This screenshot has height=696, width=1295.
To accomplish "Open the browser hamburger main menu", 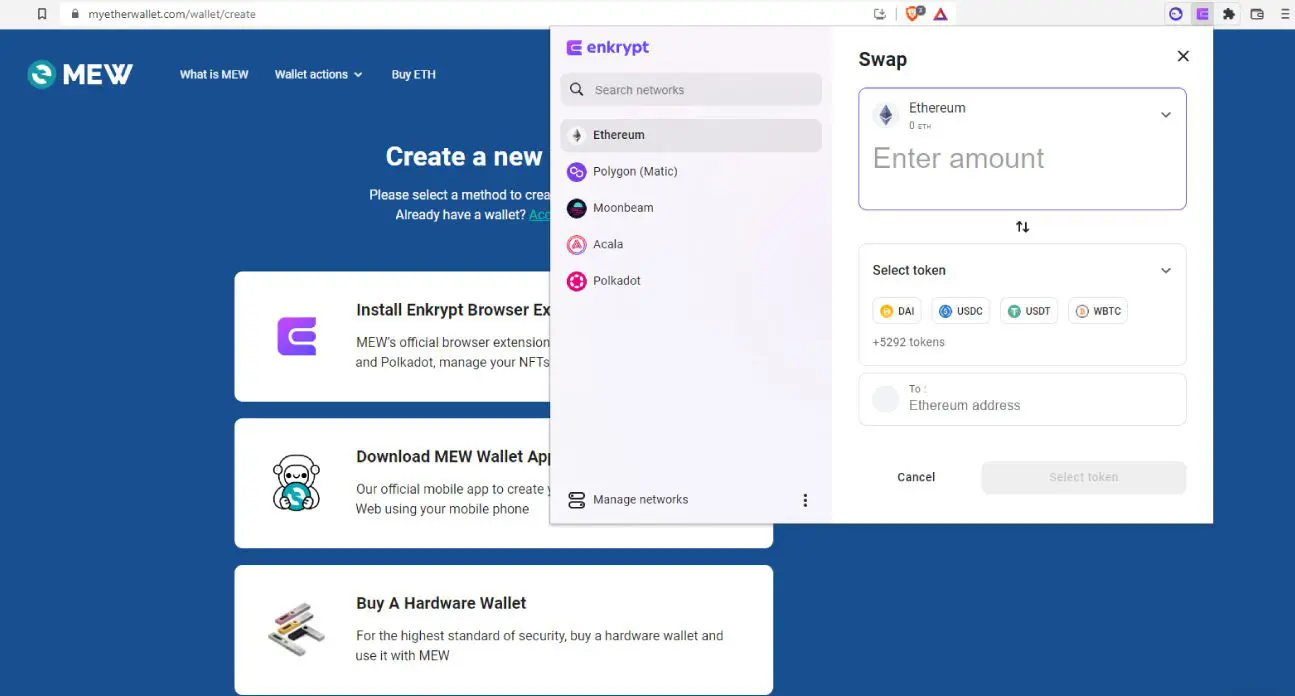I will point(1285,14).
